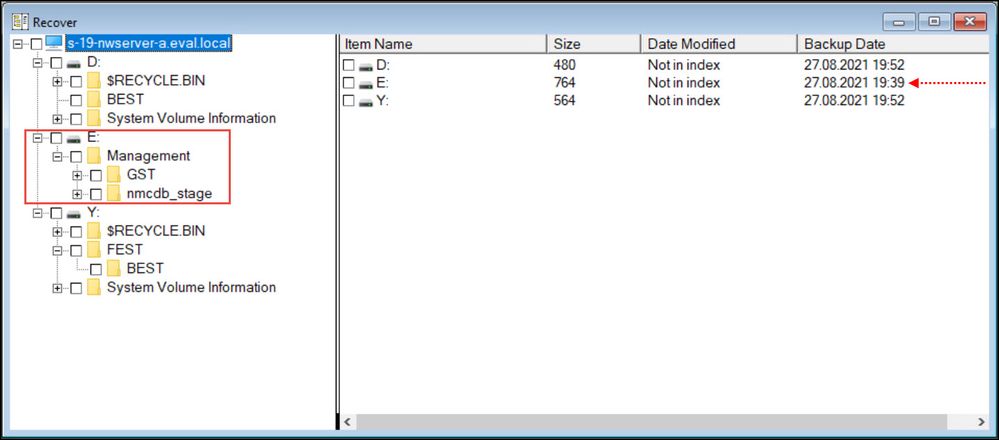999x440 pixels.
Task: Check the E: checkbox in item list
Action: coord(349,83)
